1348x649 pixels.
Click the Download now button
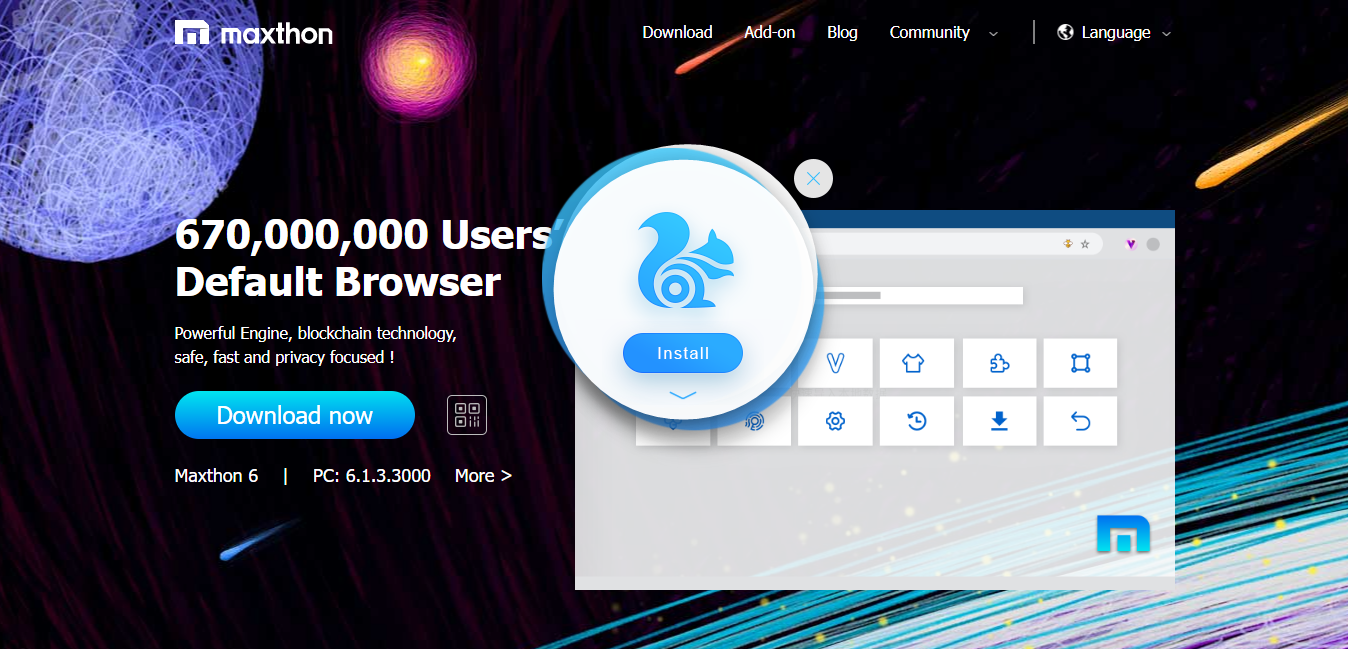(294, 415)
